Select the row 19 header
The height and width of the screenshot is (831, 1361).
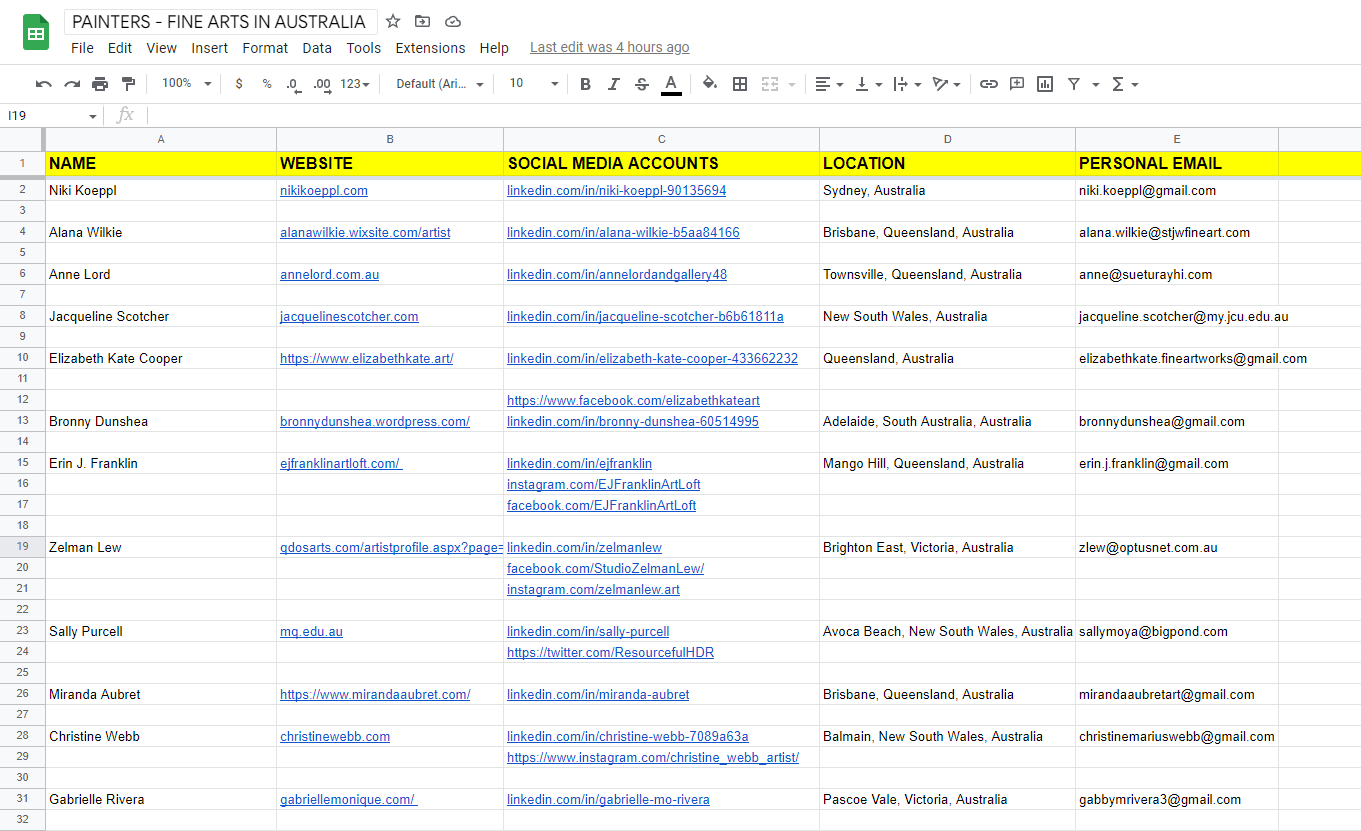(22, 547)
